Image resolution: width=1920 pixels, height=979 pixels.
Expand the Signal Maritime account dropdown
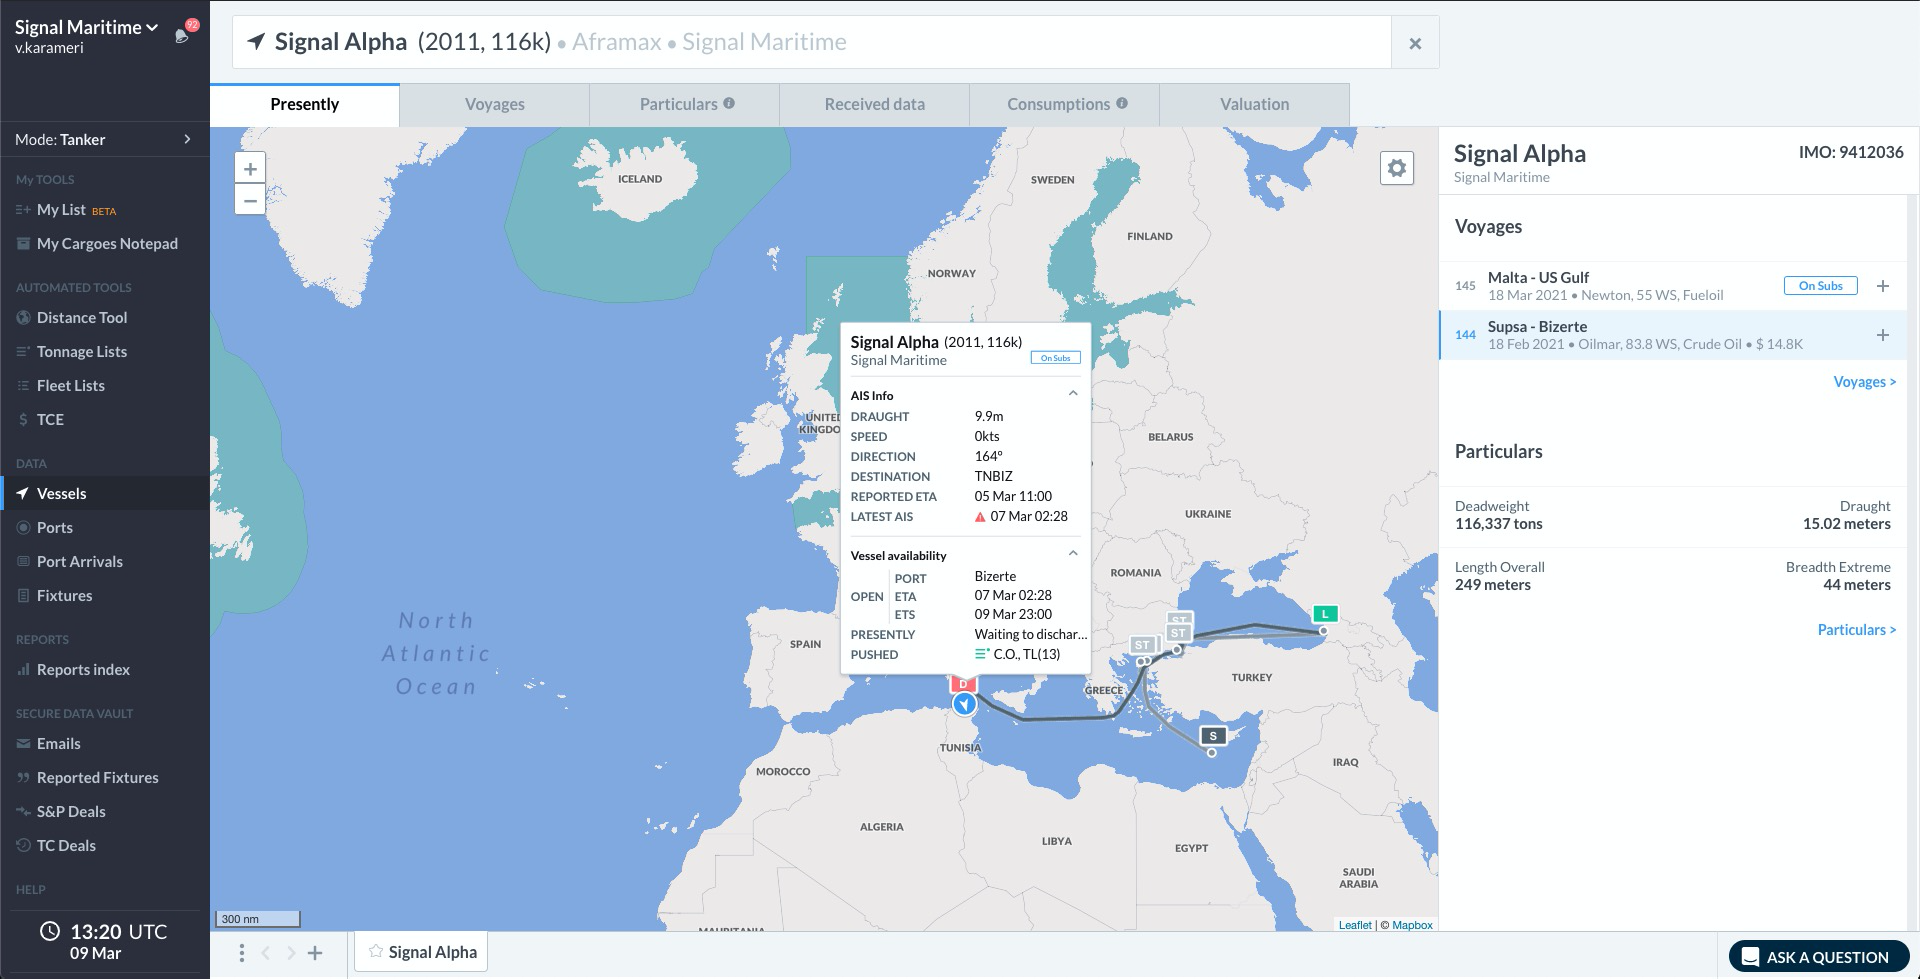(86, 27)
